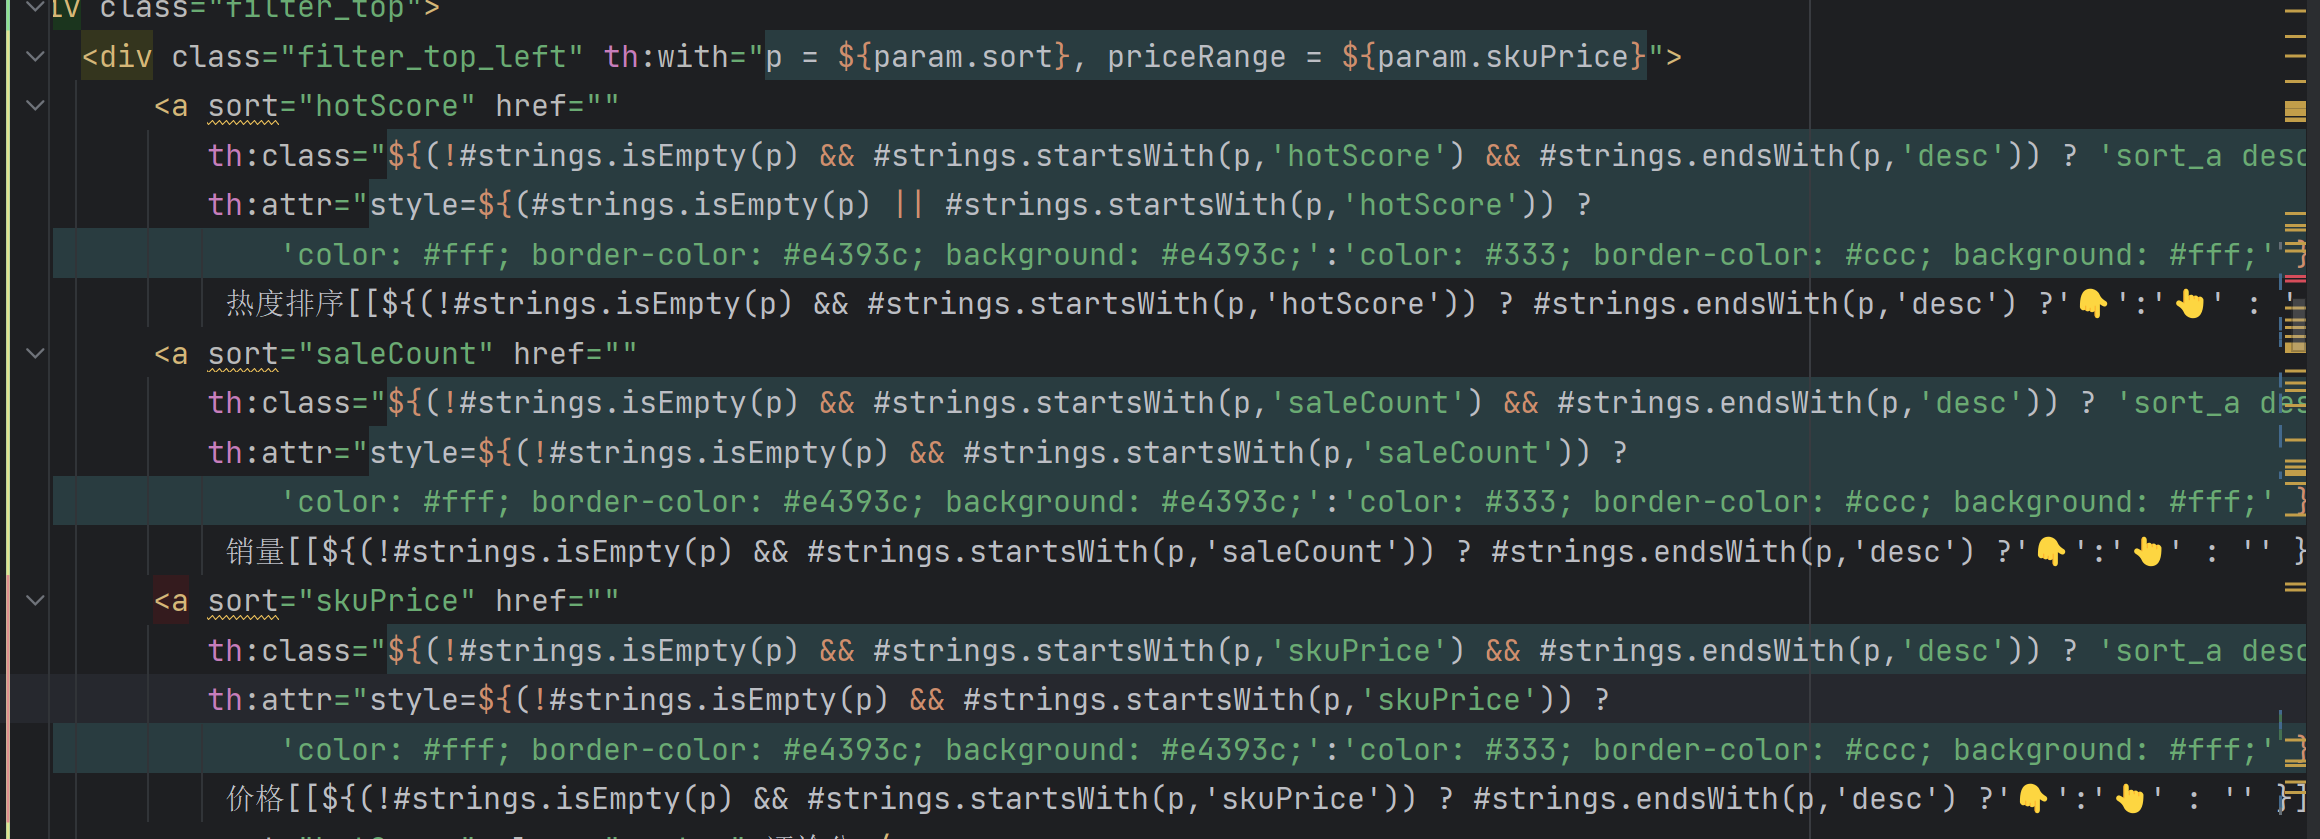Image resolution: width=2320 pixels, height=839 pixels.
Task: Click th:attr on the skuPrice startsWith line
Action: pyautogui.click(x=270, y=700)
